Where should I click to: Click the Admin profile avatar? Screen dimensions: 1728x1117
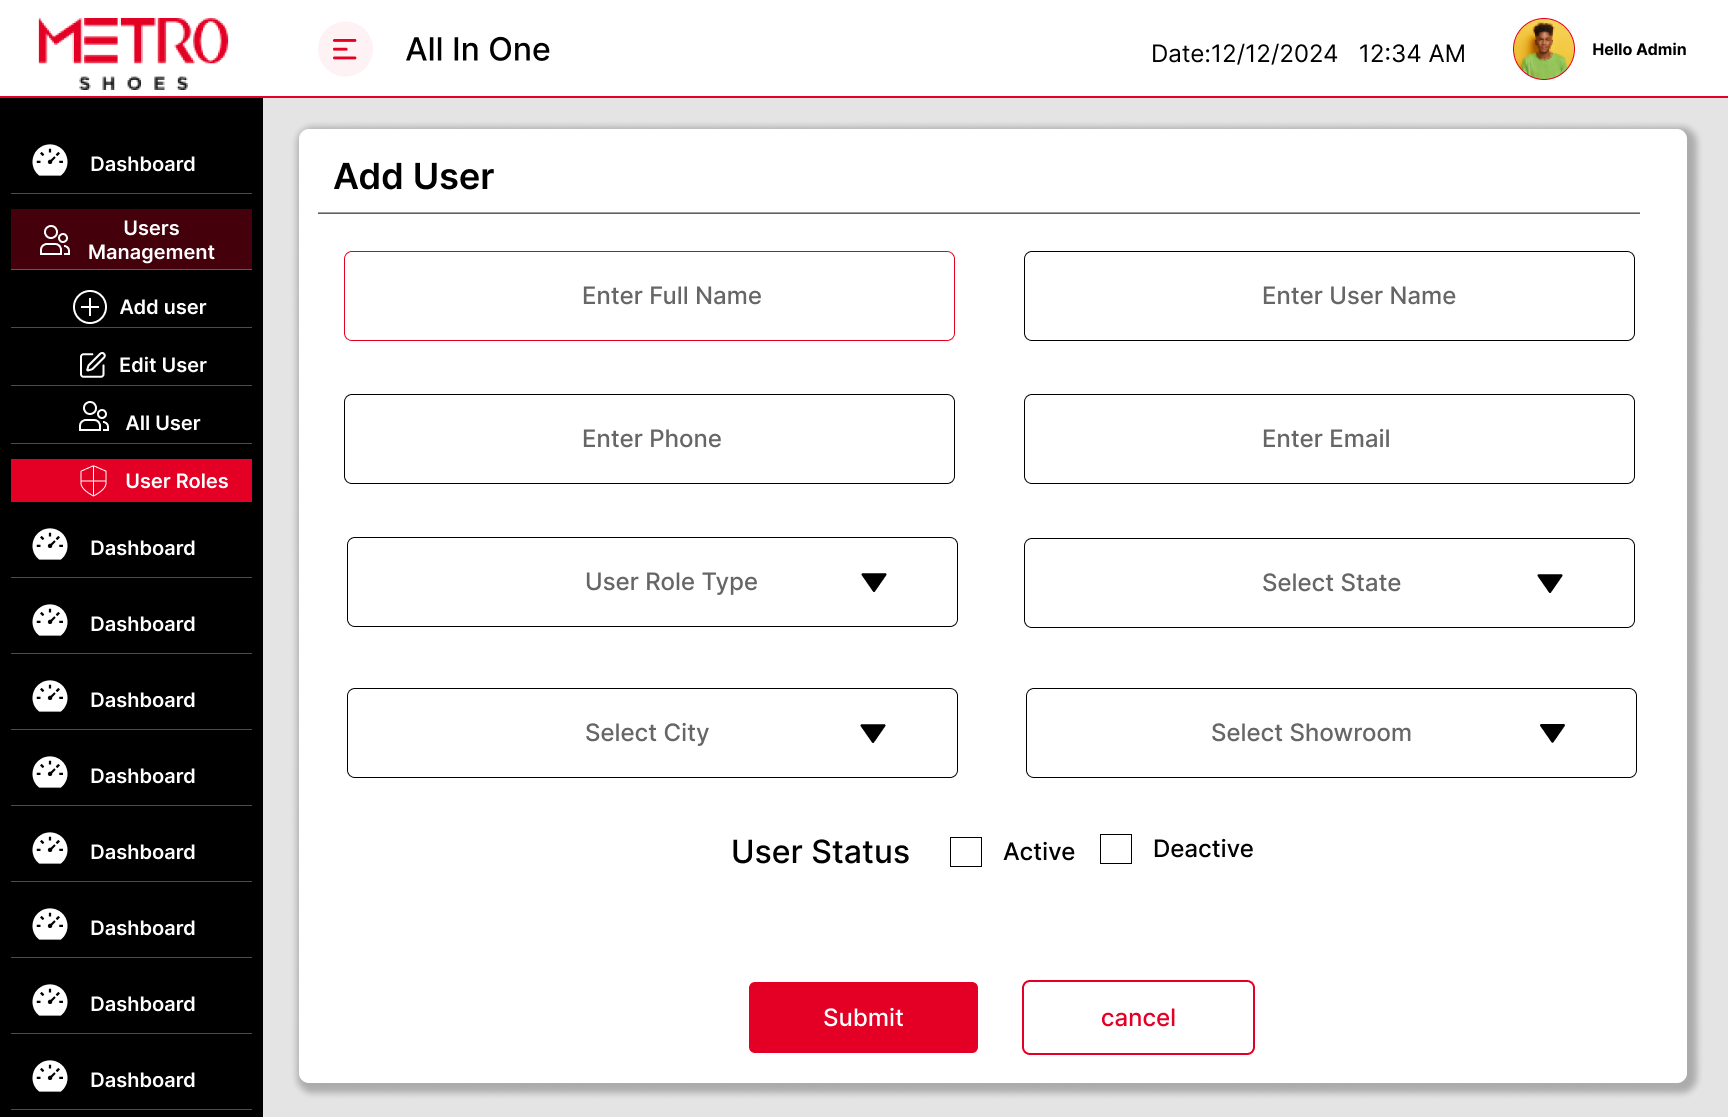pos(1543,49)
